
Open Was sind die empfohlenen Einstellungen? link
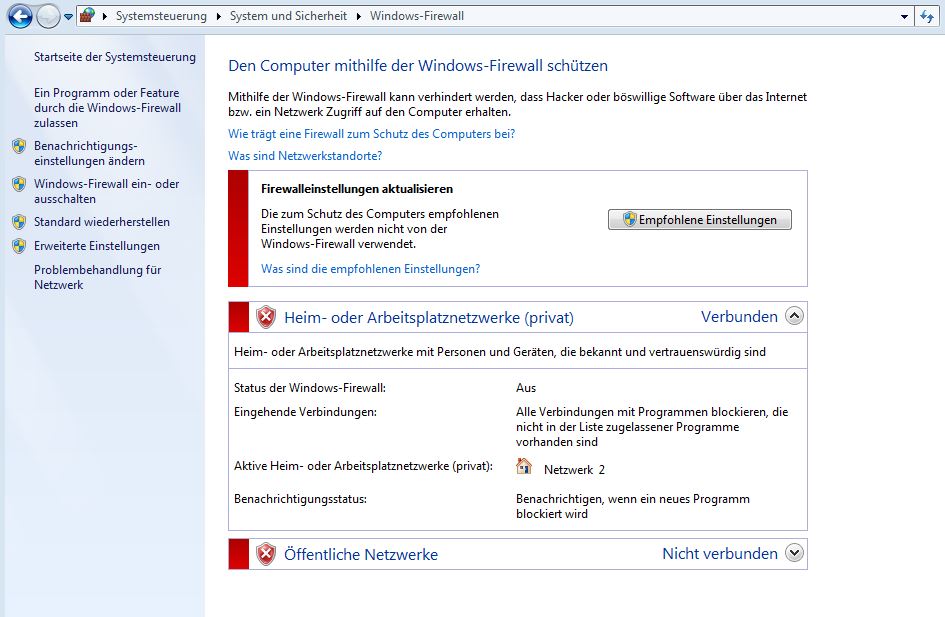click(x=371, y=269)
